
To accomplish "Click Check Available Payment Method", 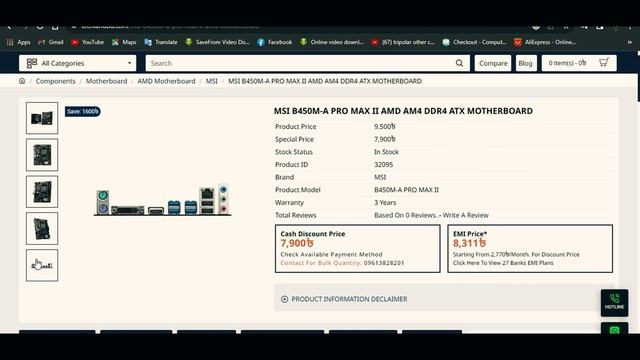I will click(x=331, y=254).
